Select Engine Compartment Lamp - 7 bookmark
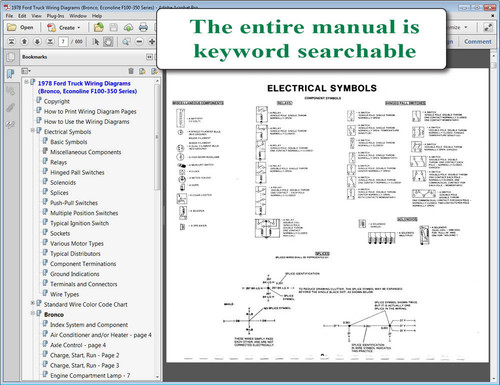The height and width of the screenshot is (385, 500). 90,376
